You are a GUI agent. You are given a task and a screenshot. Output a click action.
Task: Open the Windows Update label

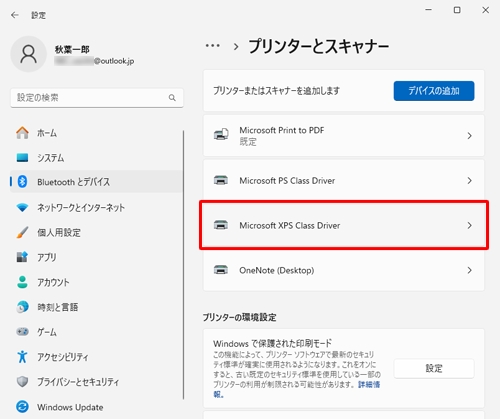click(x=70, y=407)
